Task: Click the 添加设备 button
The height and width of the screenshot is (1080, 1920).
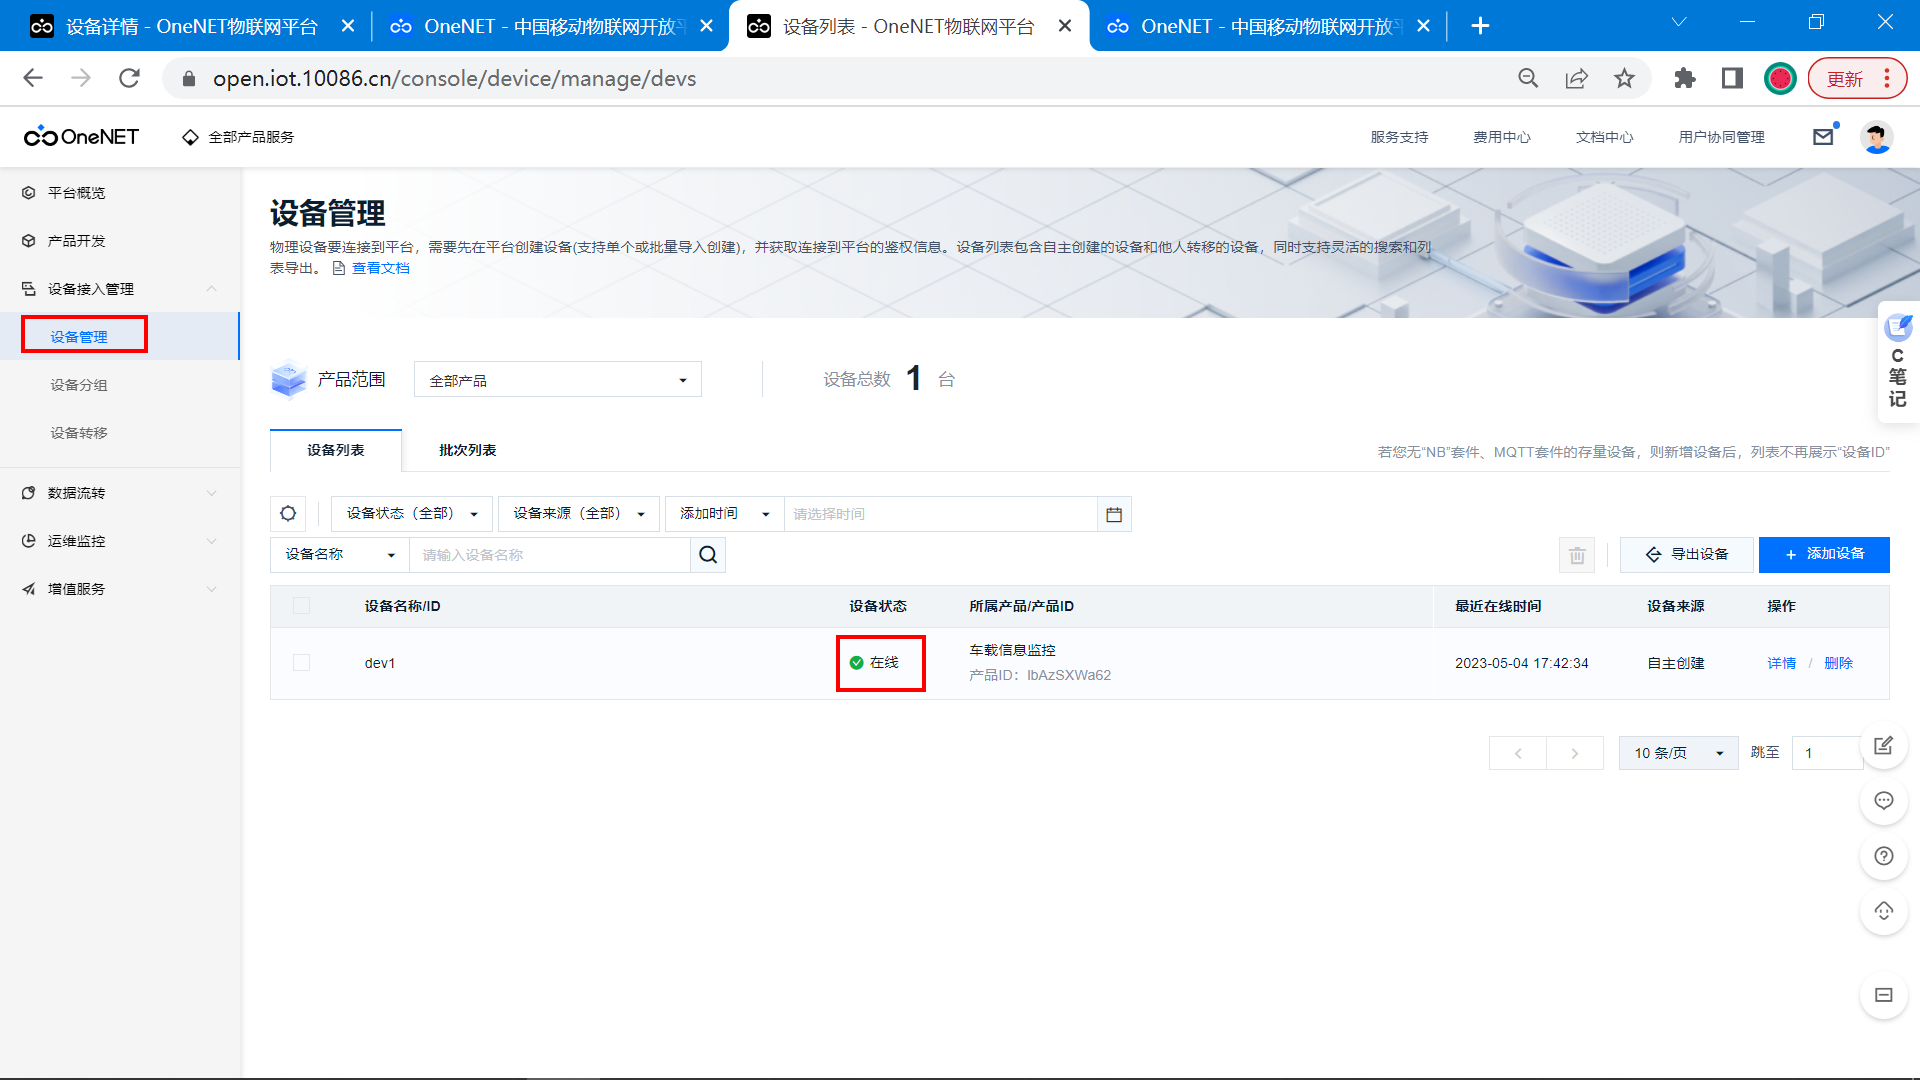Action: coord(1824,555)
